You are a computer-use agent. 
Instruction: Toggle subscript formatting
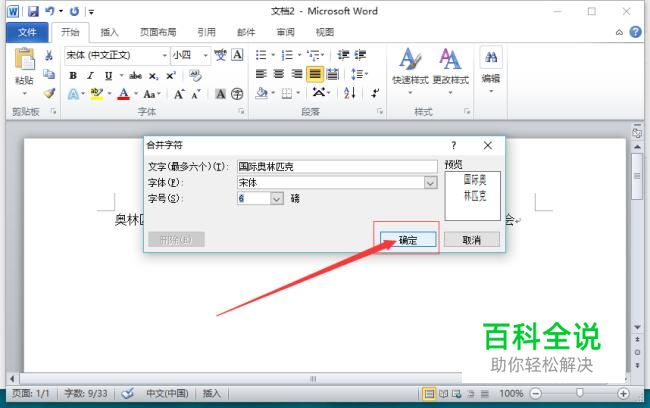tap(153, 76)
